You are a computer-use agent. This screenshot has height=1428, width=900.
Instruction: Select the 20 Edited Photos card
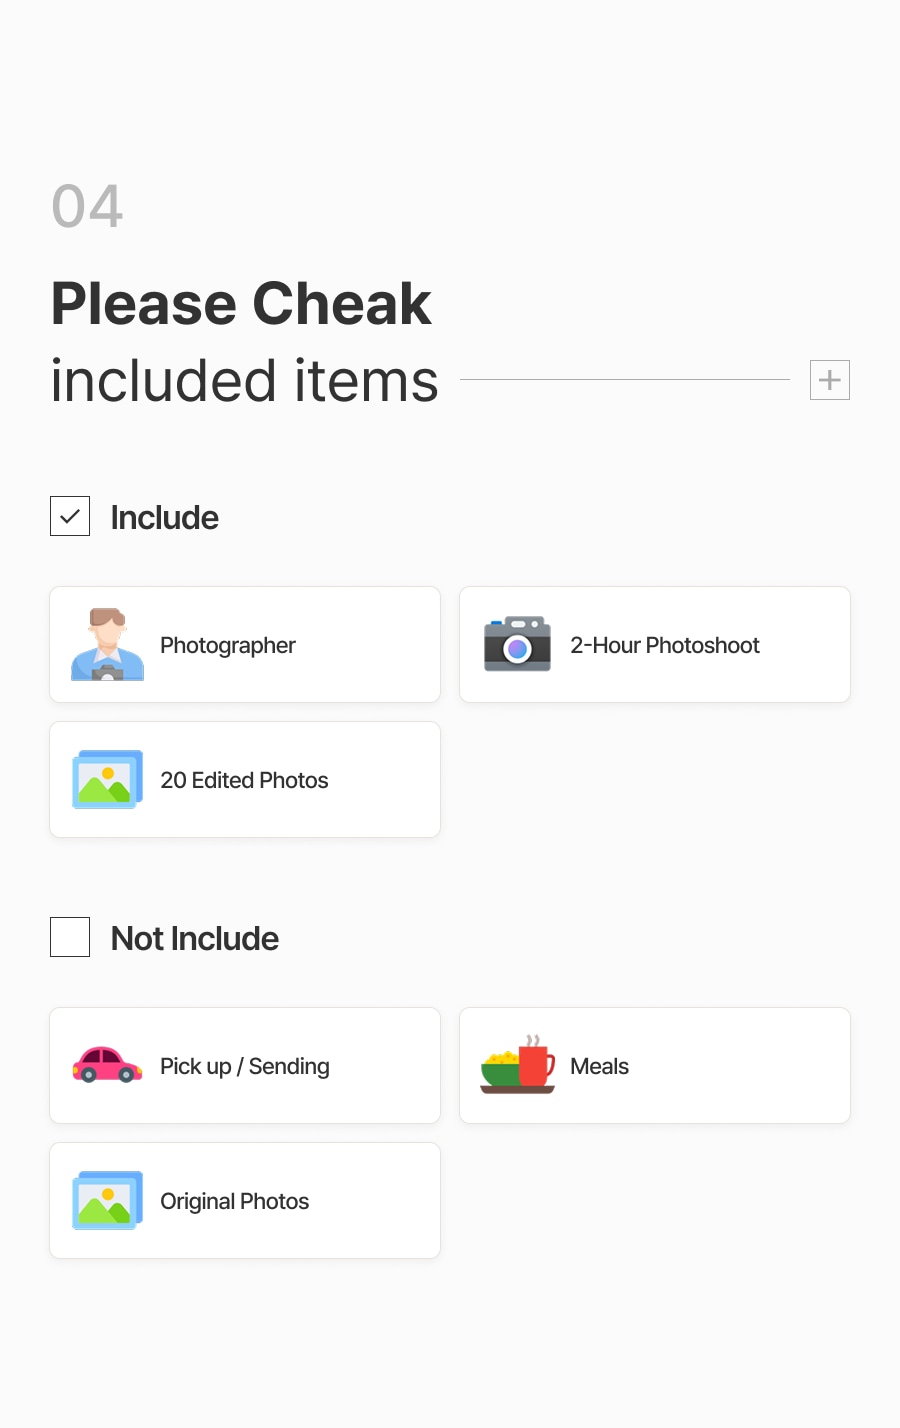tap(245, 779)
